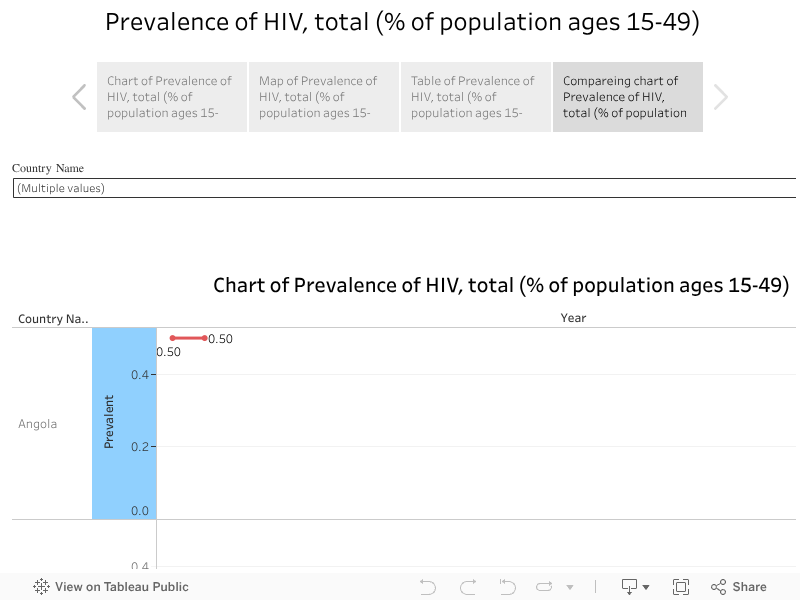Click the revert icon in toolbar
This screenshot has width=800, height=600.
pyautogui.click(x=507, y=587)
